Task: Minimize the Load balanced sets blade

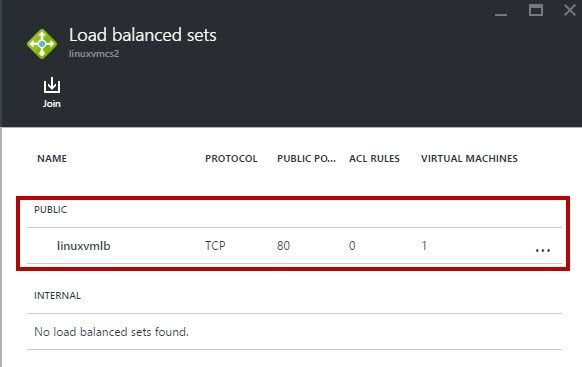Action: tap(501, 14)
